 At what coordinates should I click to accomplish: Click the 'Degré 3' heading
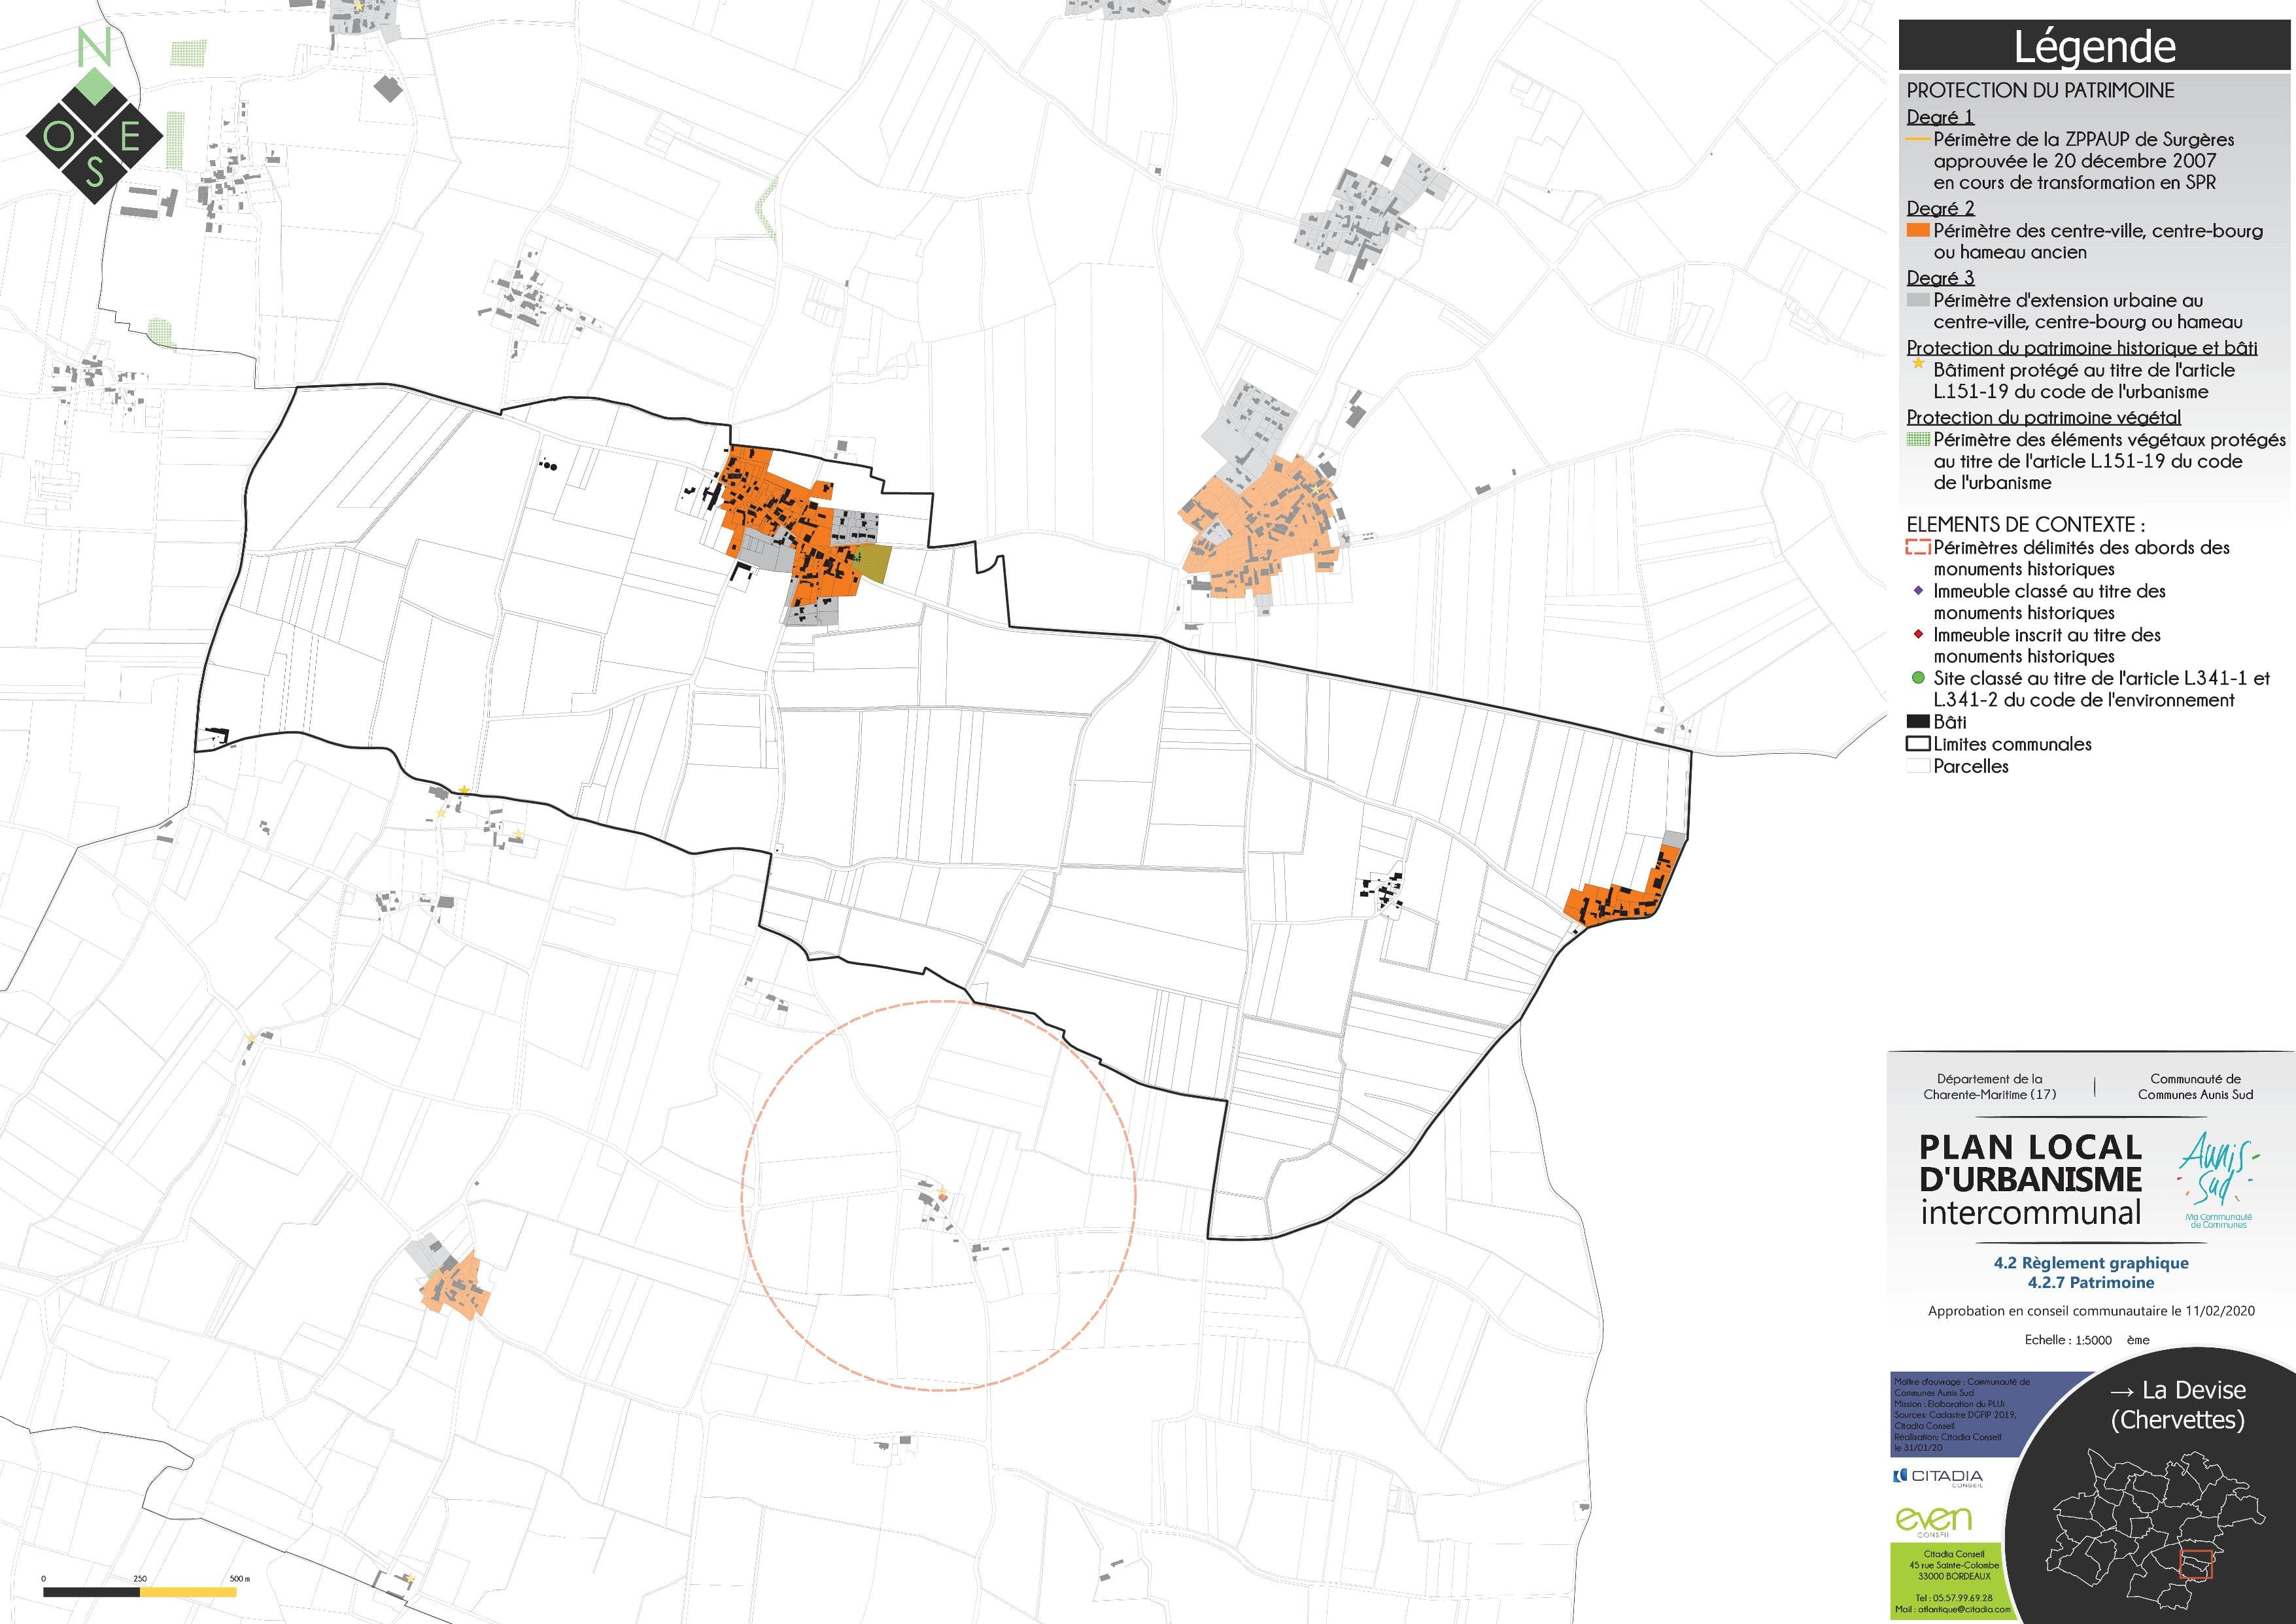coord(1940,278)
